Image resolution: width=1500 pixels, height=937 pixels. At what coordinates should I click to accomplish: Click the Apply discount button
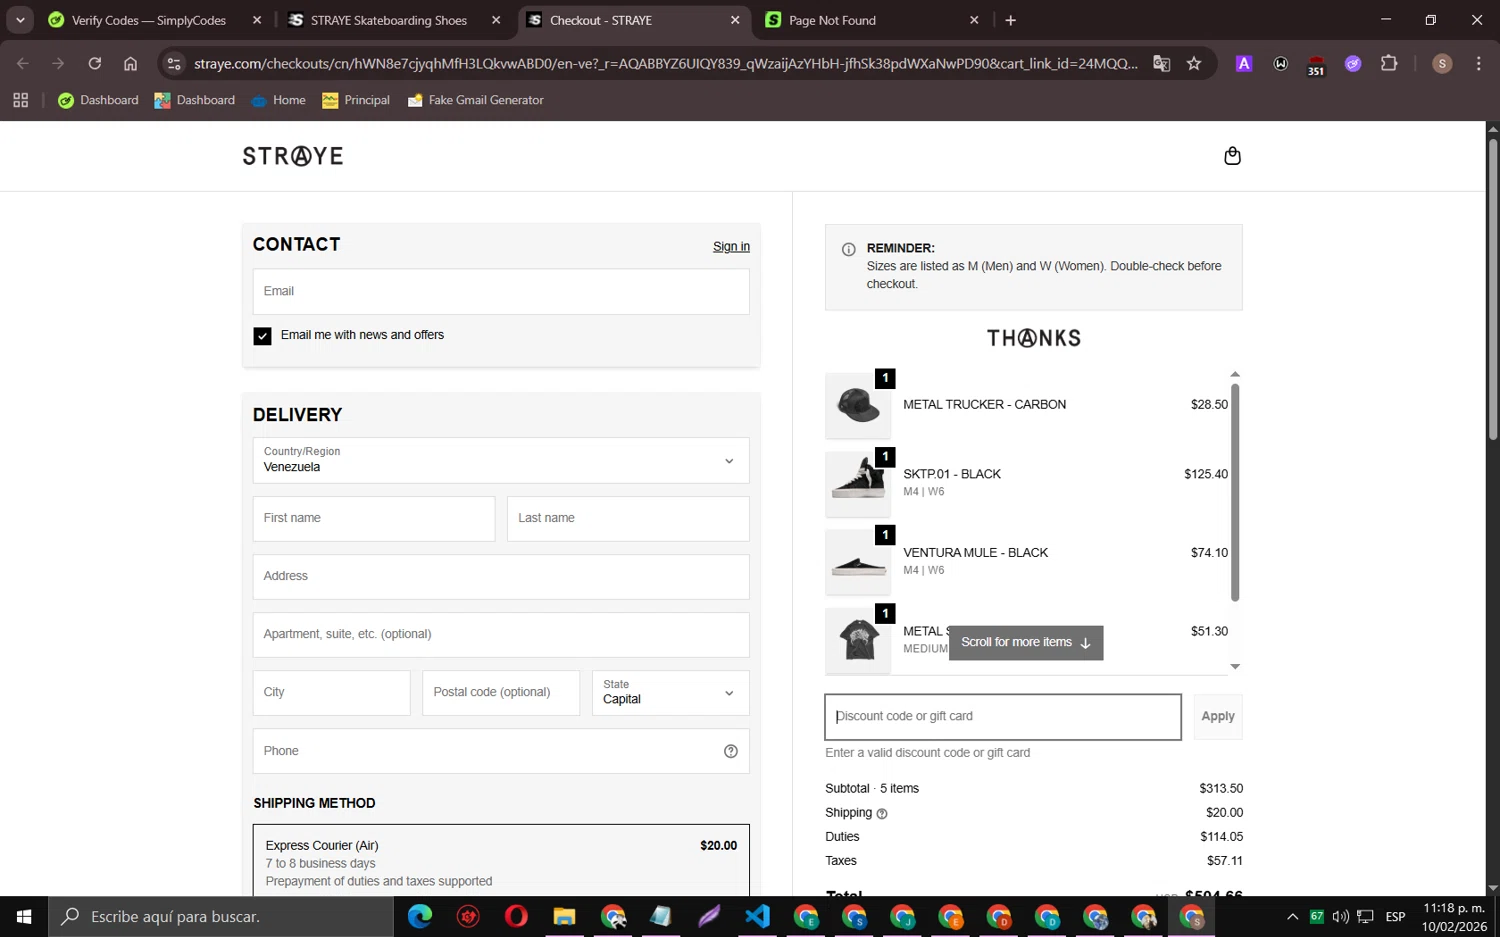1217,716
